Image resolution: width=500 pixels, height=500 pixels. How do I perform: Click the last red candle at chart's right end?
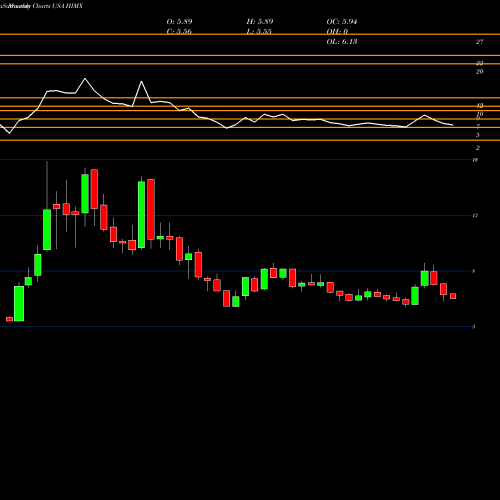click(x=453, y=296)
